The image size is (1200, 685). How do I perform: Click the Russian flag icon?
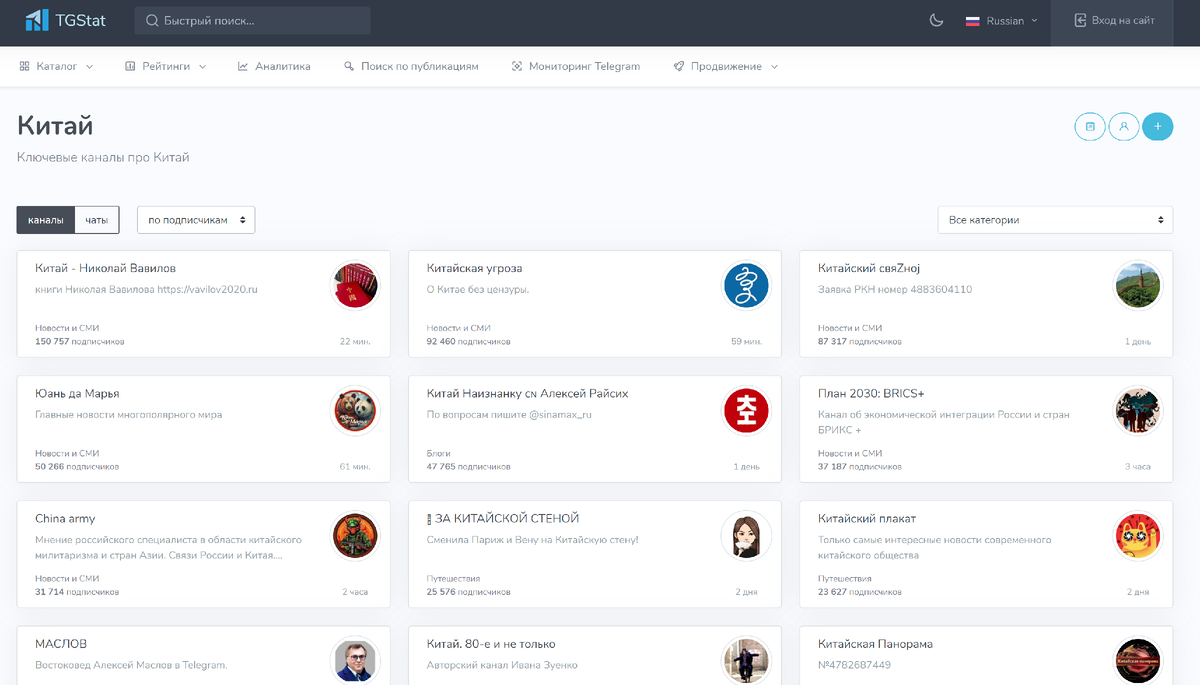point(971,20)
